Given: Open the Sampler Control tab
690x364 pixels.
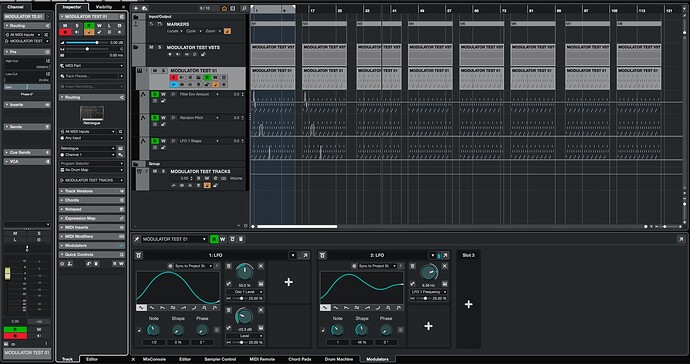Looking at the screenshot, I should [220, 359].
